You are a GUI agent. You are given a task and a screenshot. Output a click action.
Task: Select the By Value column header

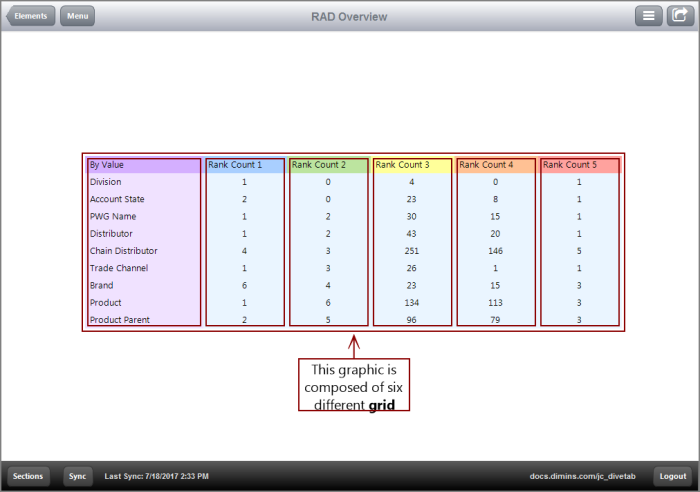click(107, 165)
